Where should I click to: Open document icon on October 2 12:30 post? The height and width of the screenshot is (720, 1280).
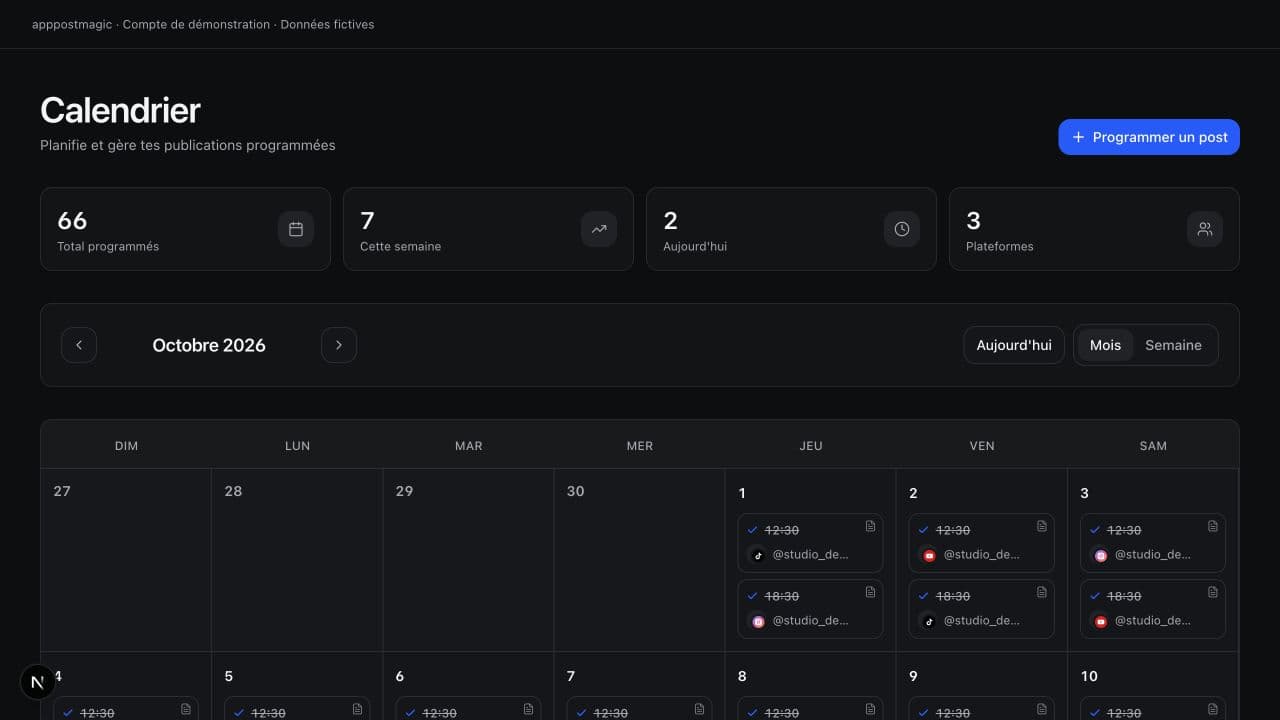(1041, 526)
